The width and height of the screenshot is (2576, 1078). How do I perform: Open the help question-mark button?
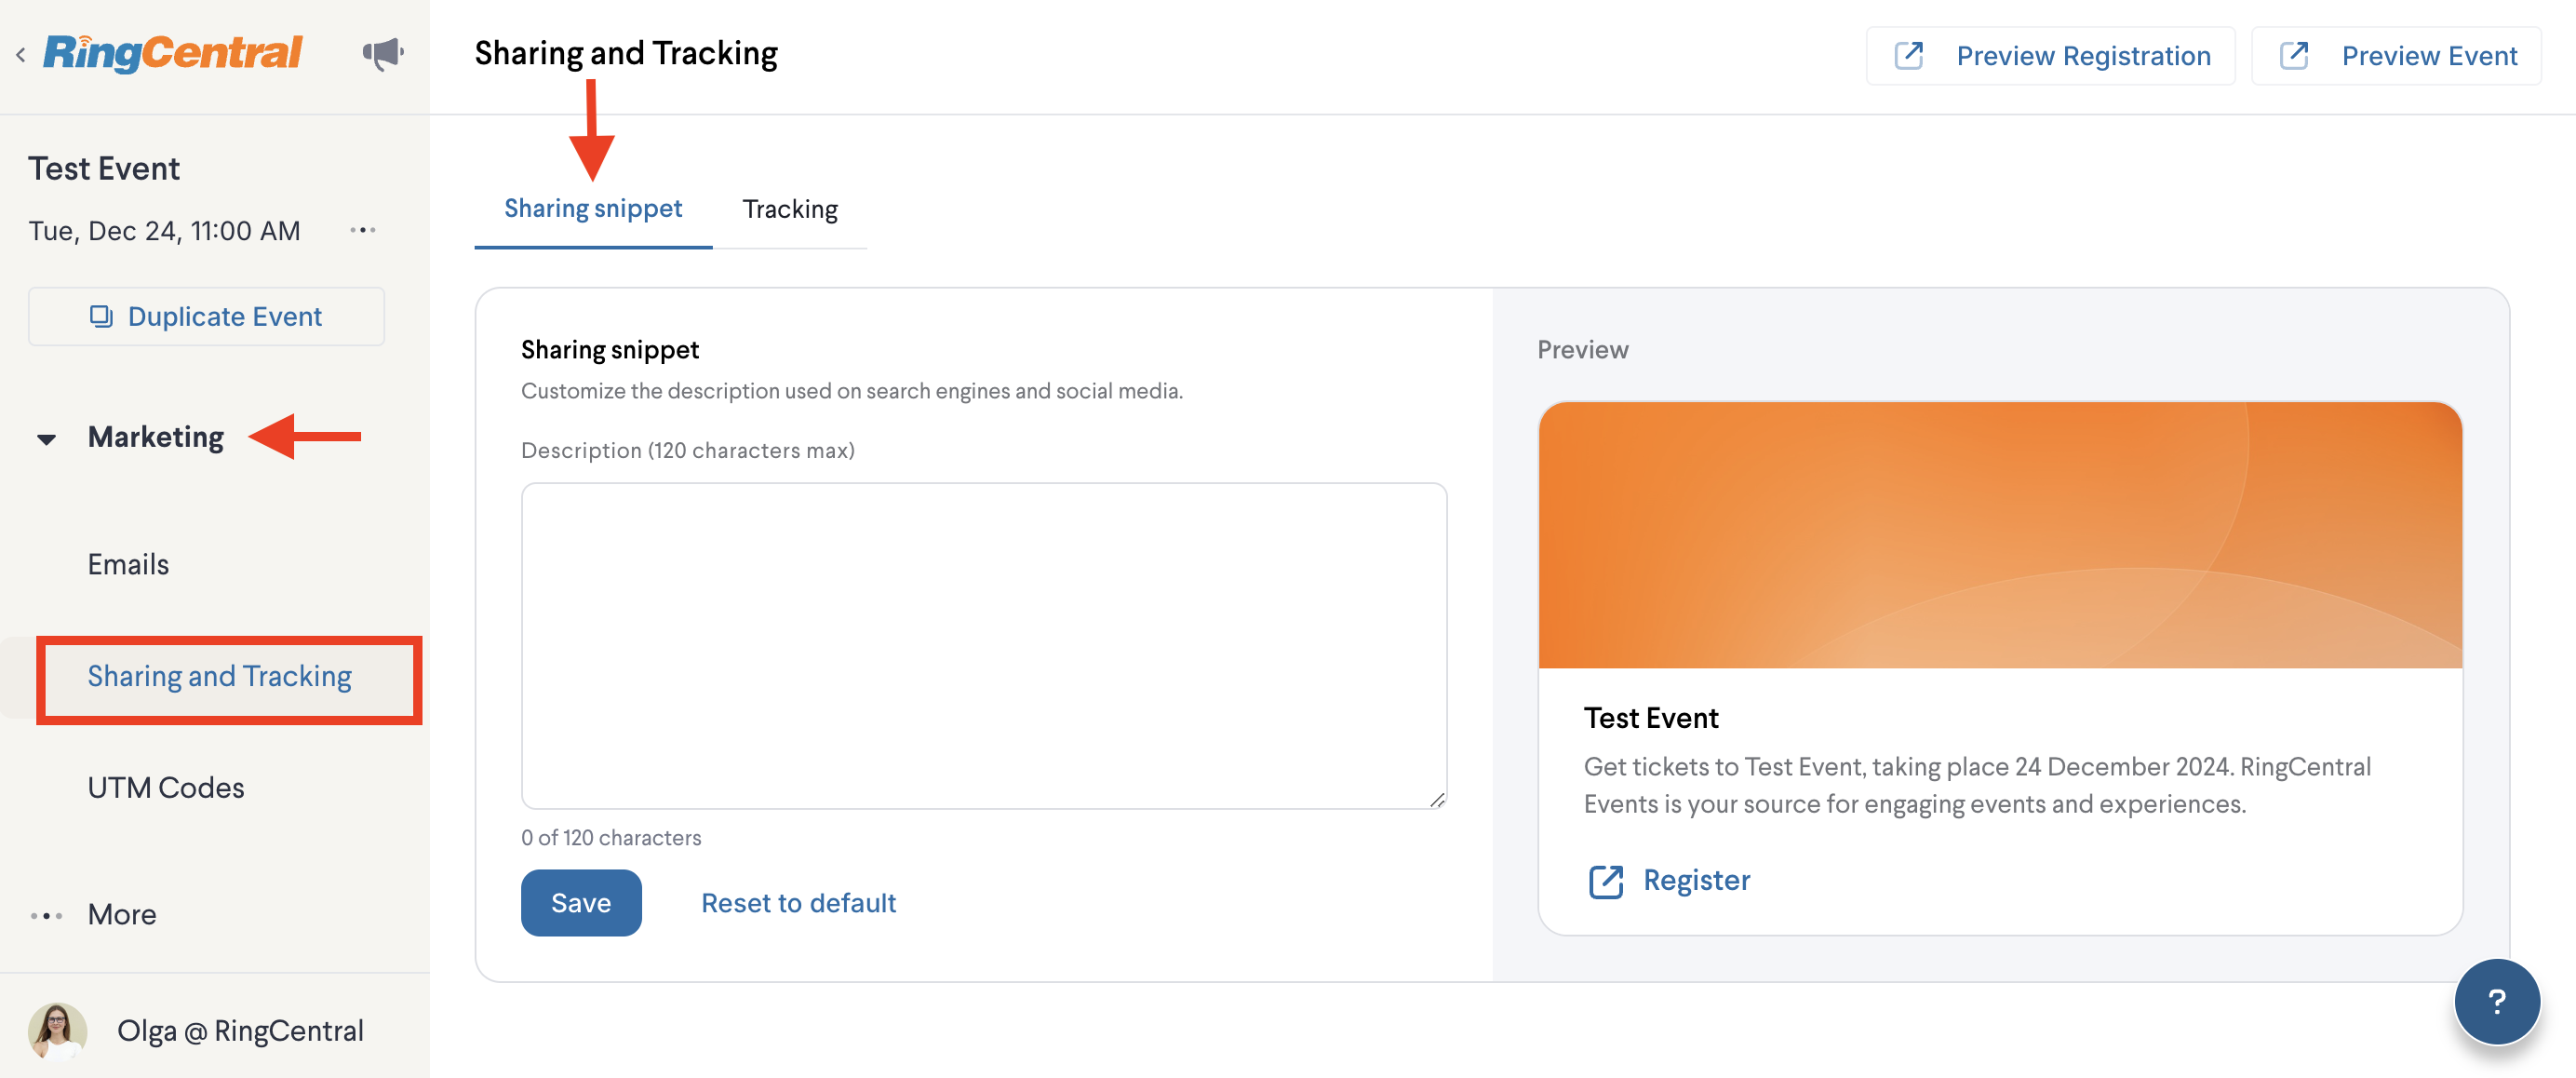pyautogui.click(x=2497, y=1001)
